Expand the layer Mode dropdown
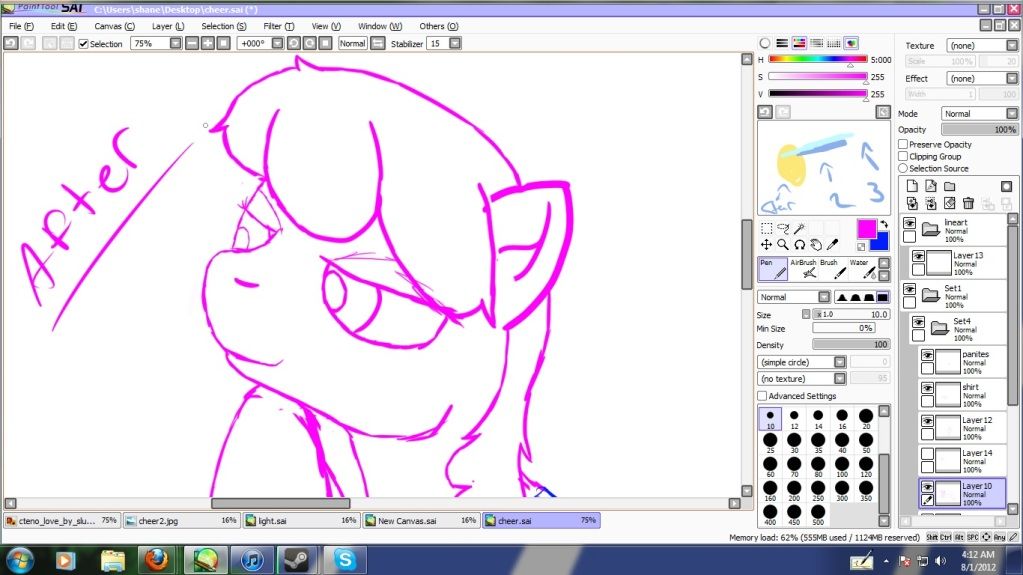Viewport: 1023px width, 575px height. [979, 114]
